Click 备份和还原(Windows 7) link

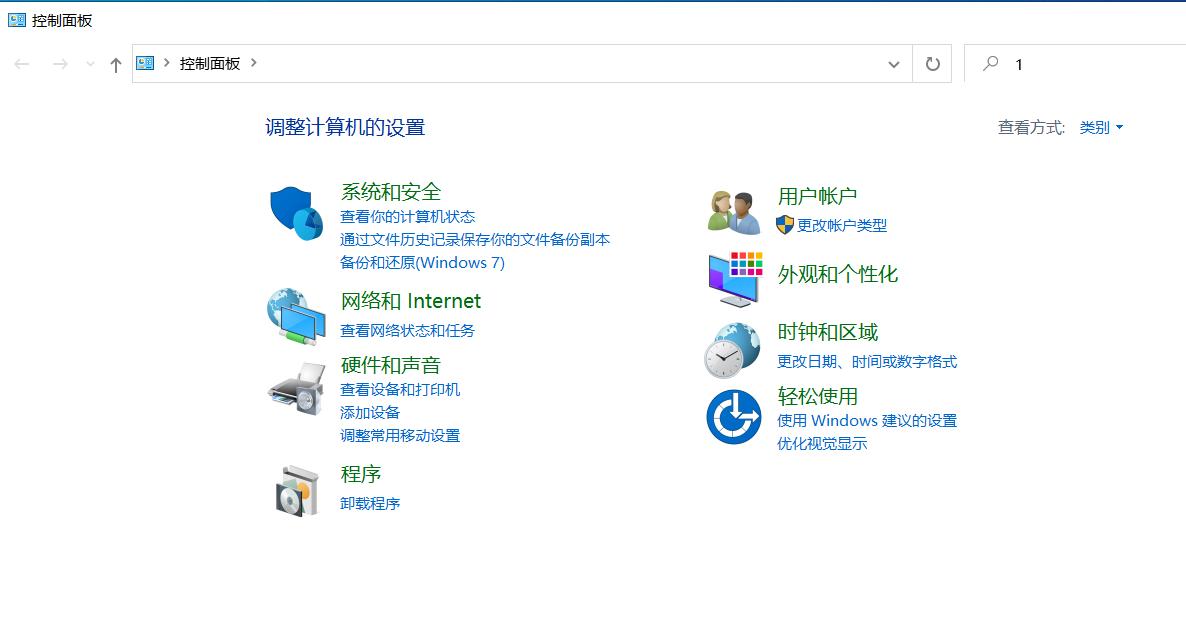click(x=421, y=263)
